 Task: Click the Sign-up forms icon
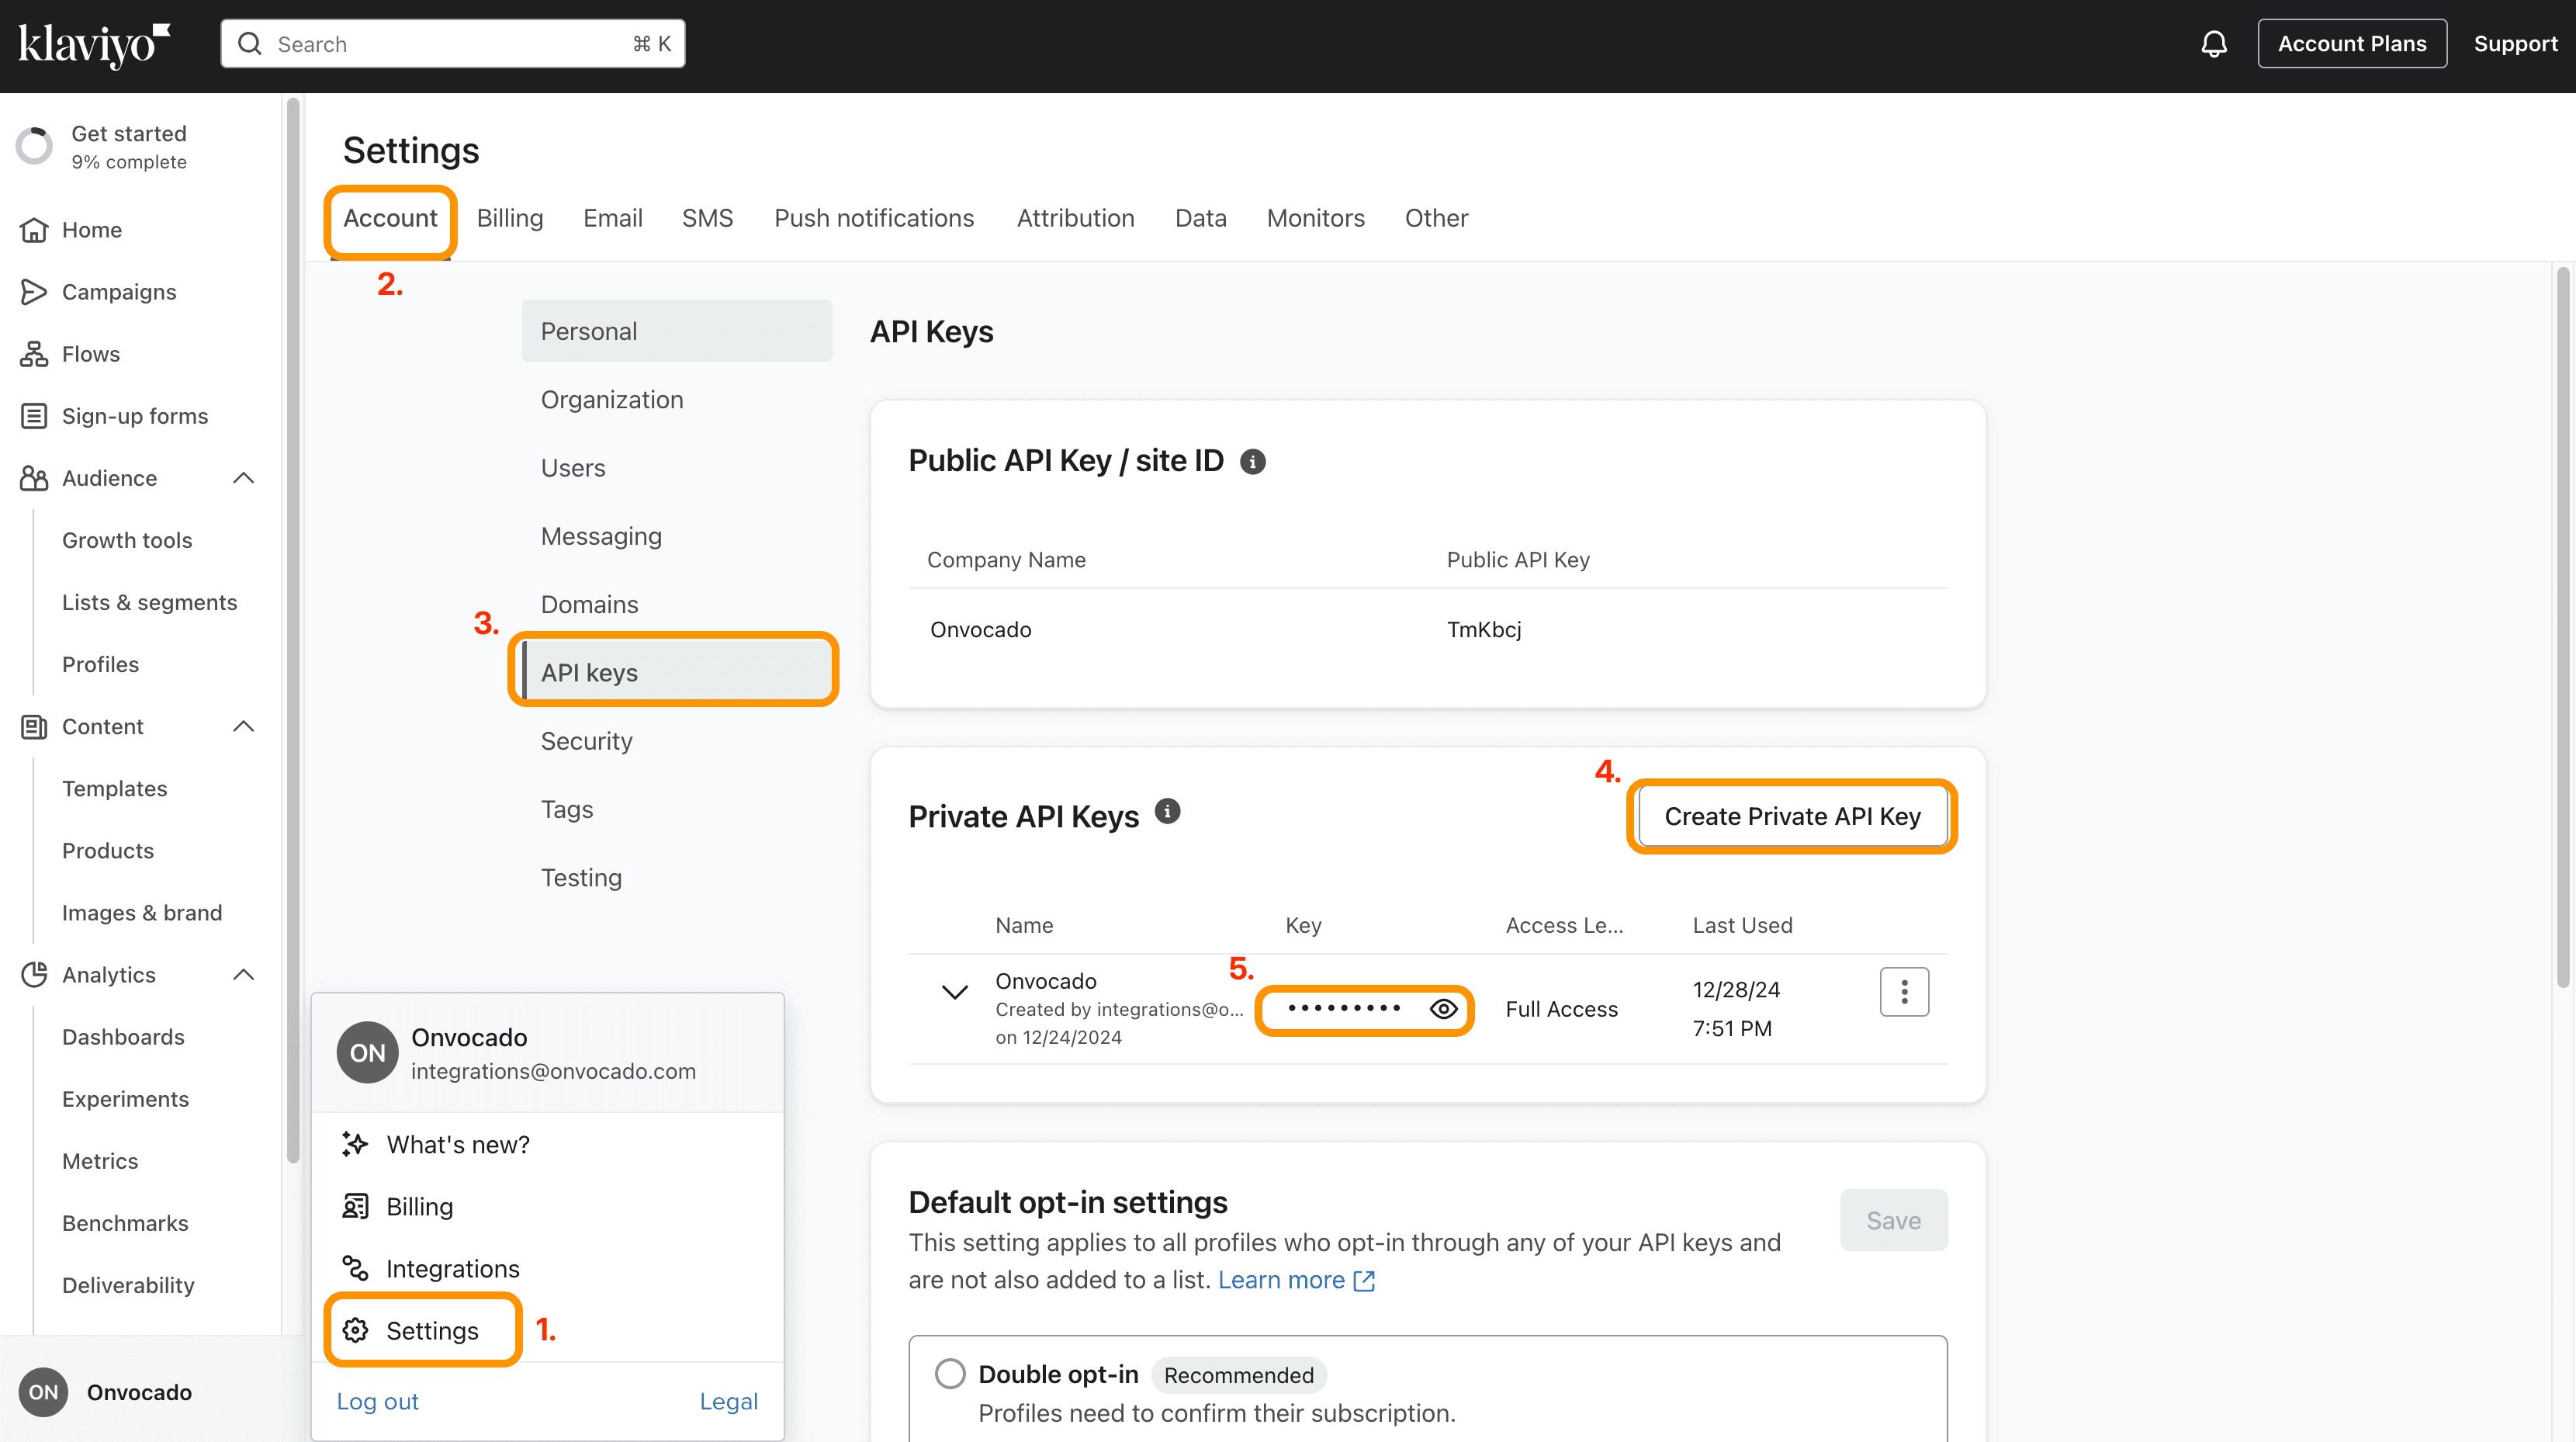(34, 416)
